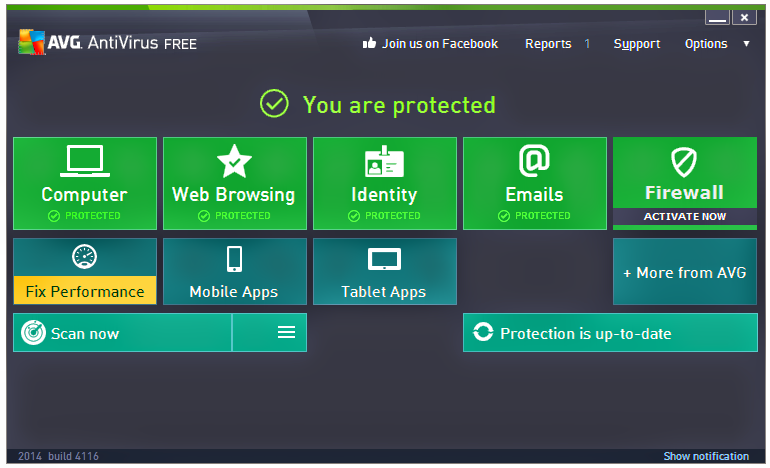Click the PROTECTED check icon under Identity
This screenshot has width=770, height=468.
pos(354,216)
